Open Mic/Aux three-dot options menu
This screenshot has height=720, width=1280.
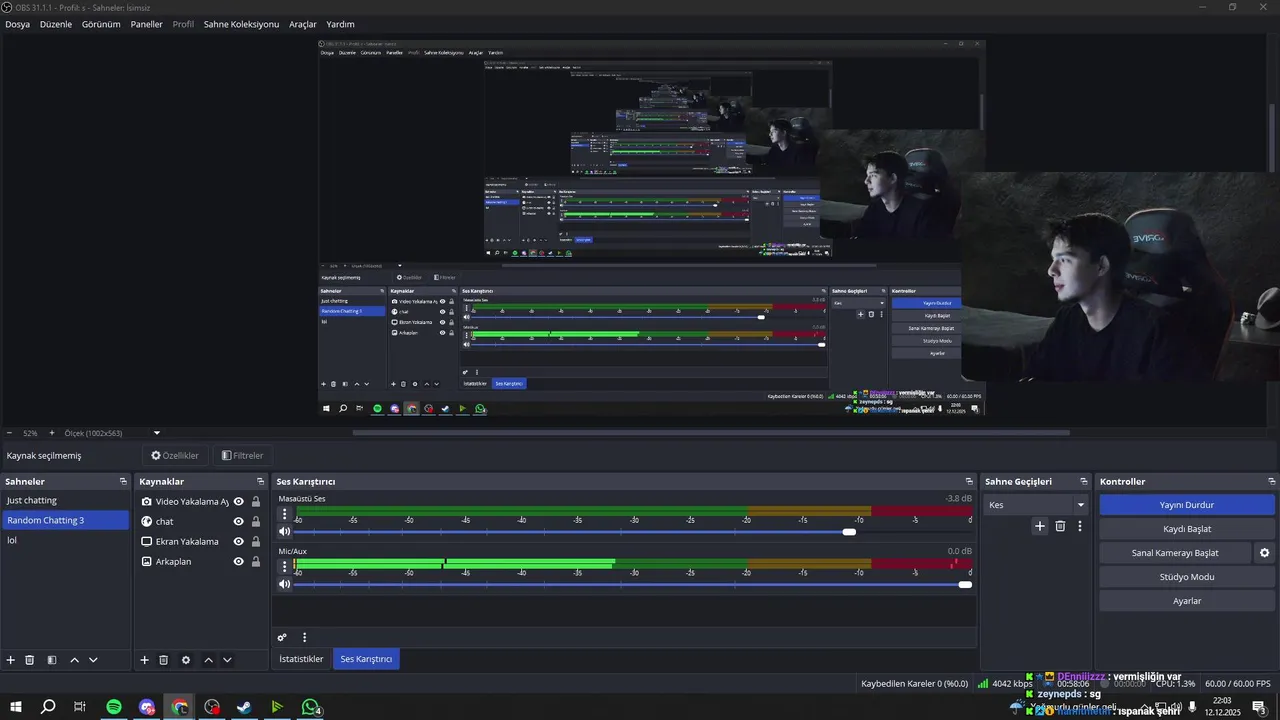(x=284, y=566)
